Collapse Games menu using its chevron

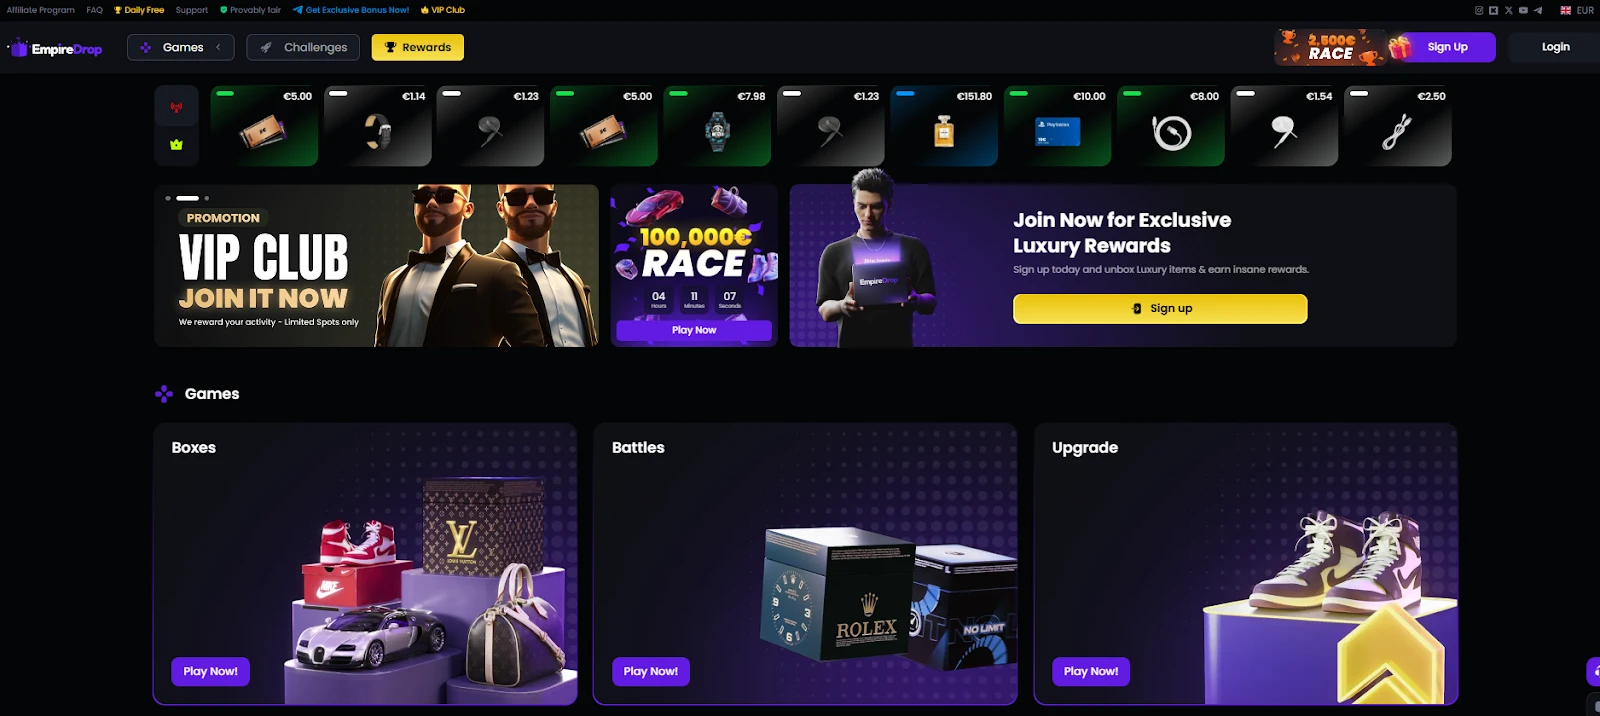click(x=218, y=47)
